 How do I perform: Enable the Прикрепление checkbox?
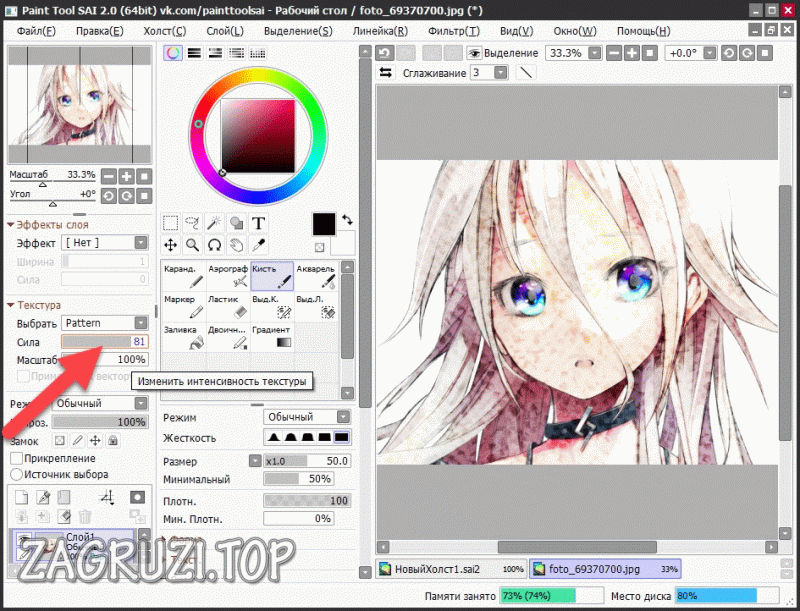click(x=16, y=458)
